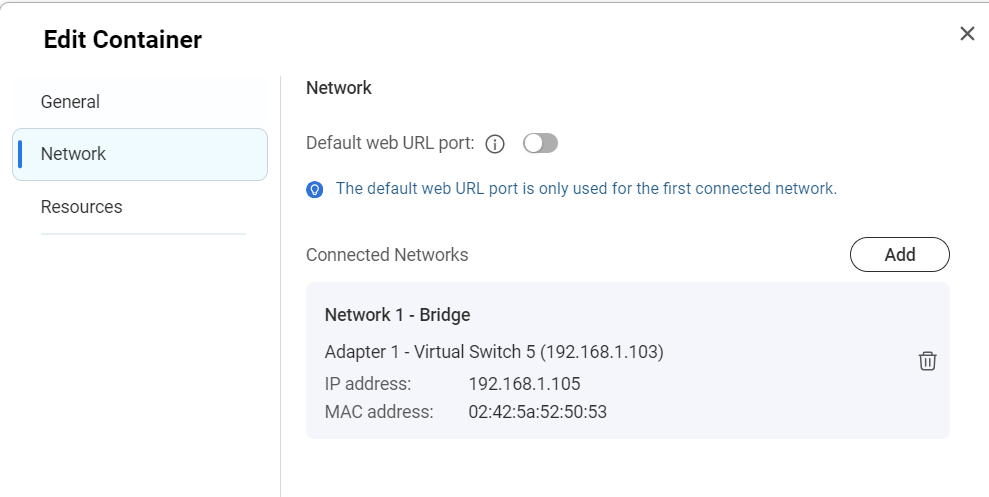This screenshot has height=497, width=989.
Task: Click the Connected Networks section label
Action: point(387,255)
